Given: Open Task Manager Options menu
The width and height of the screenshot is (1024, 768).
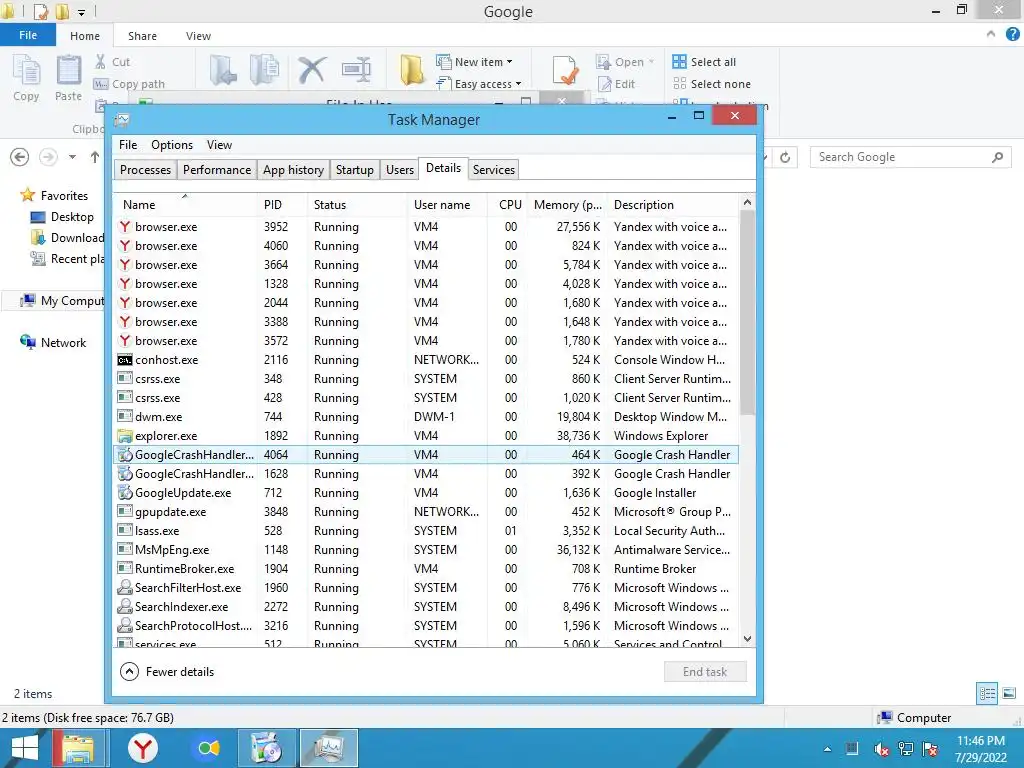Looking at the screenshot, I should click(172, 145).
